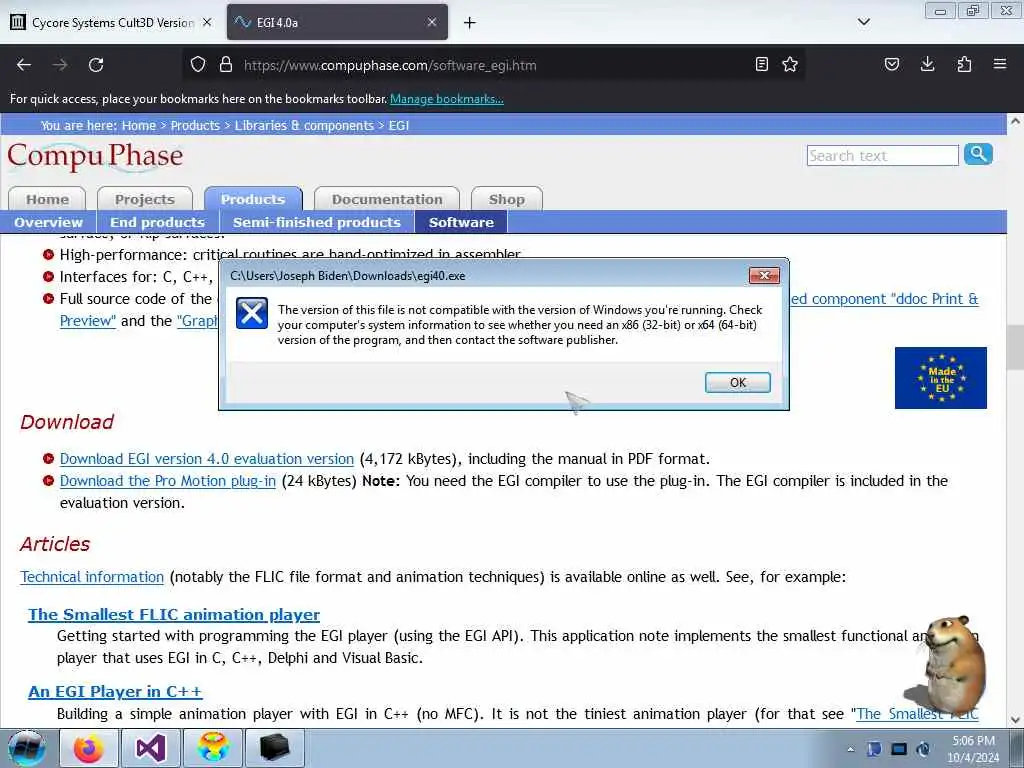This screenshot has height=768, width=1024.
Task: Open the Documentation navigation tab
Action: pos(387,199)
